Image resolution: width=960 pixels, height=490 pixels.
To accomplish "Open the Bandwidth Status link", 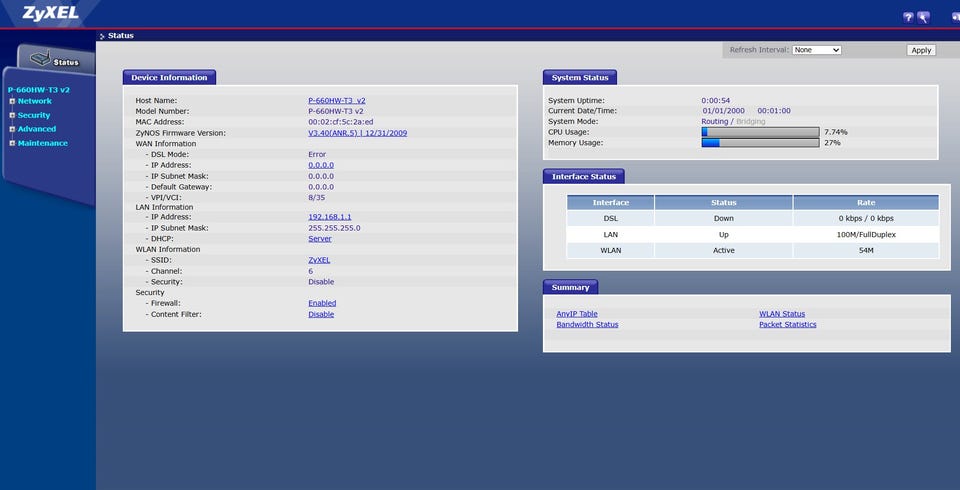I will coord(587,325).
